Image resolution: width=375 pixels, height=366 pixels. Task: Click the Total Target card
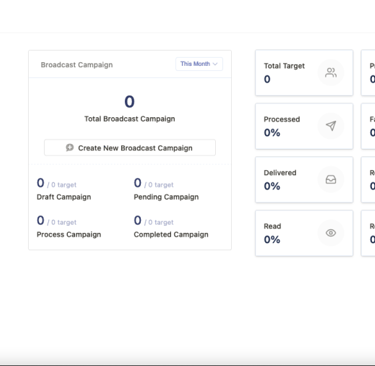coord(304,73)
